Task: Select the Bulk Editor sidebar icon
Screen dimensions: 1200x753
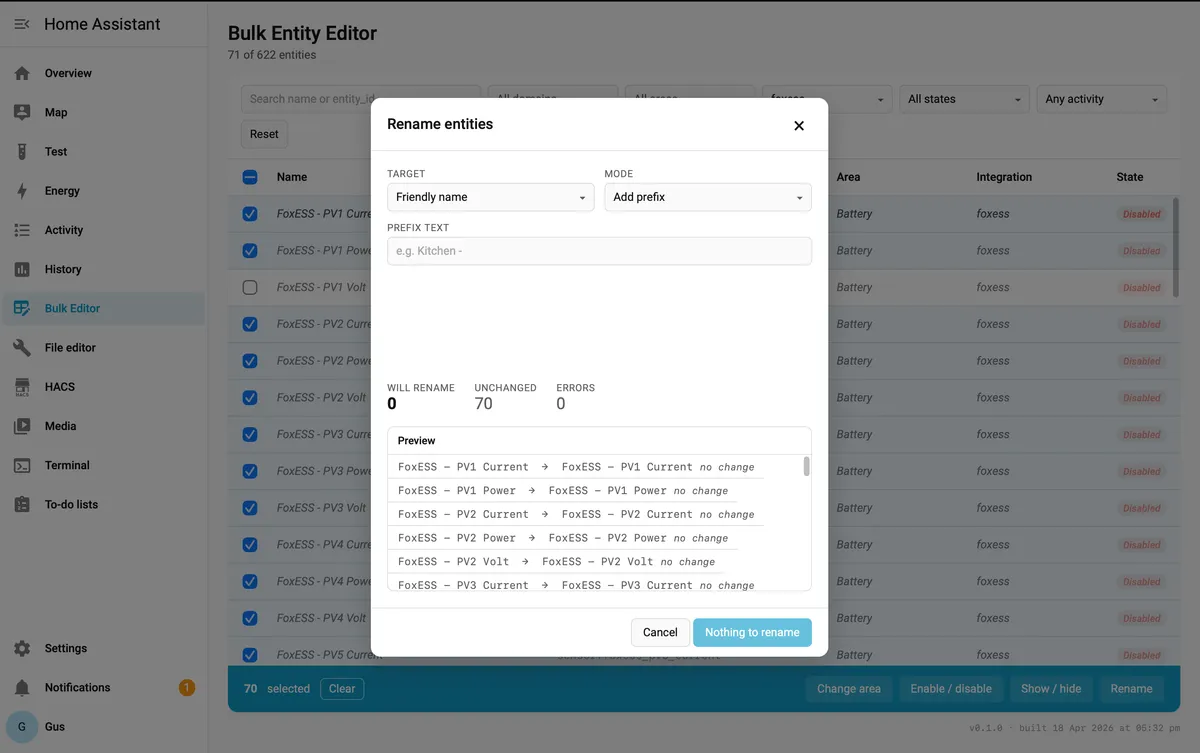Action: (22, 308)
